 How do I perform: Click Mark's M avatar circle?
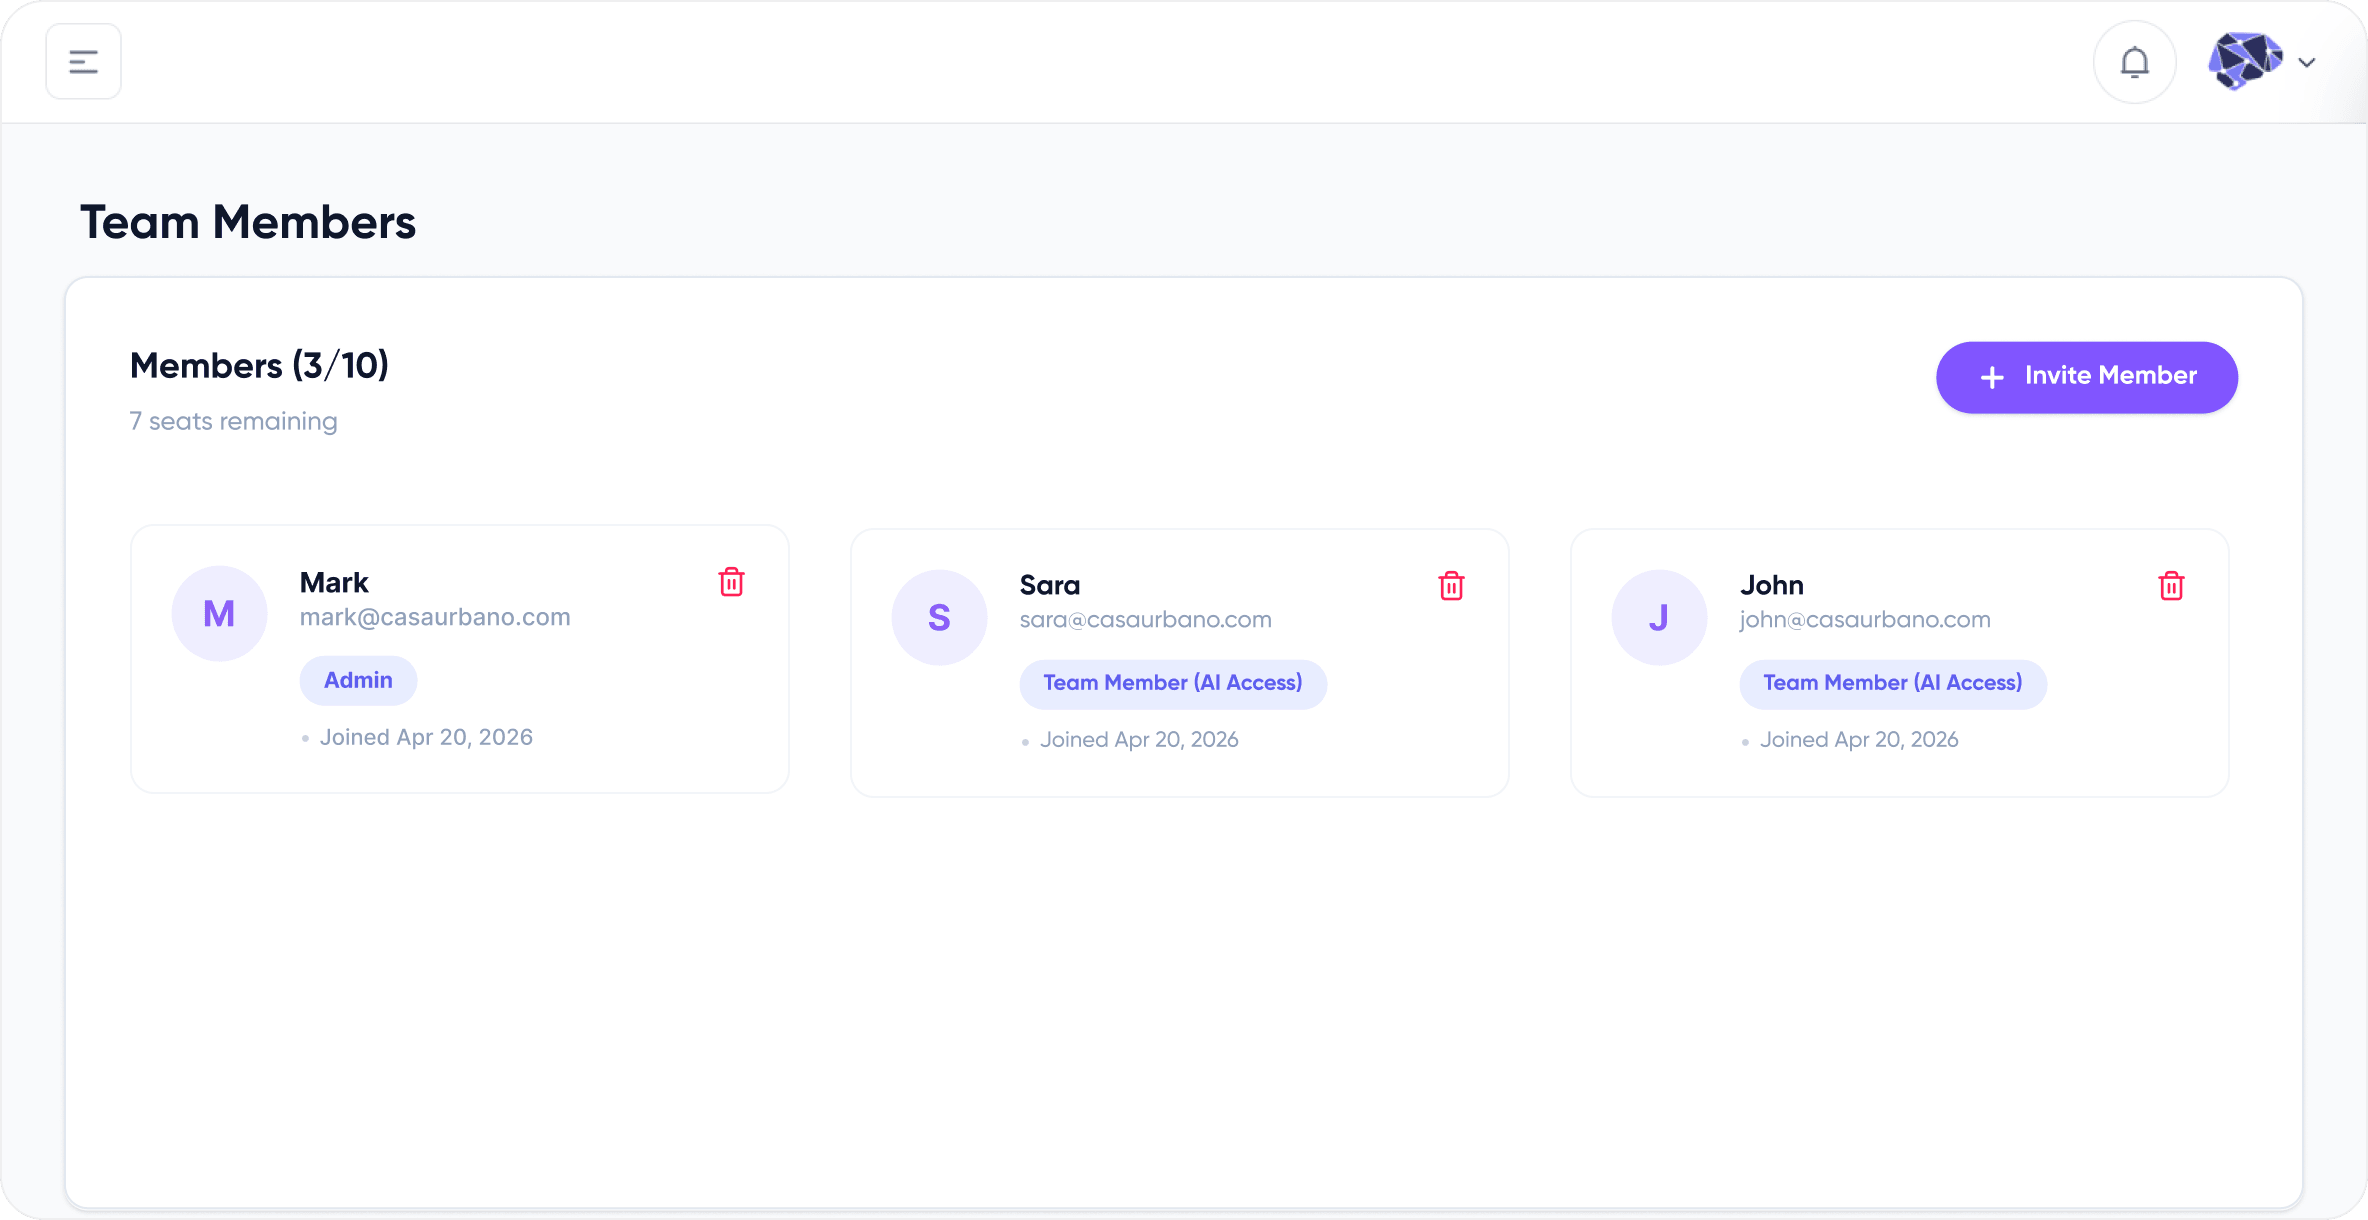[x=219, y=613]
